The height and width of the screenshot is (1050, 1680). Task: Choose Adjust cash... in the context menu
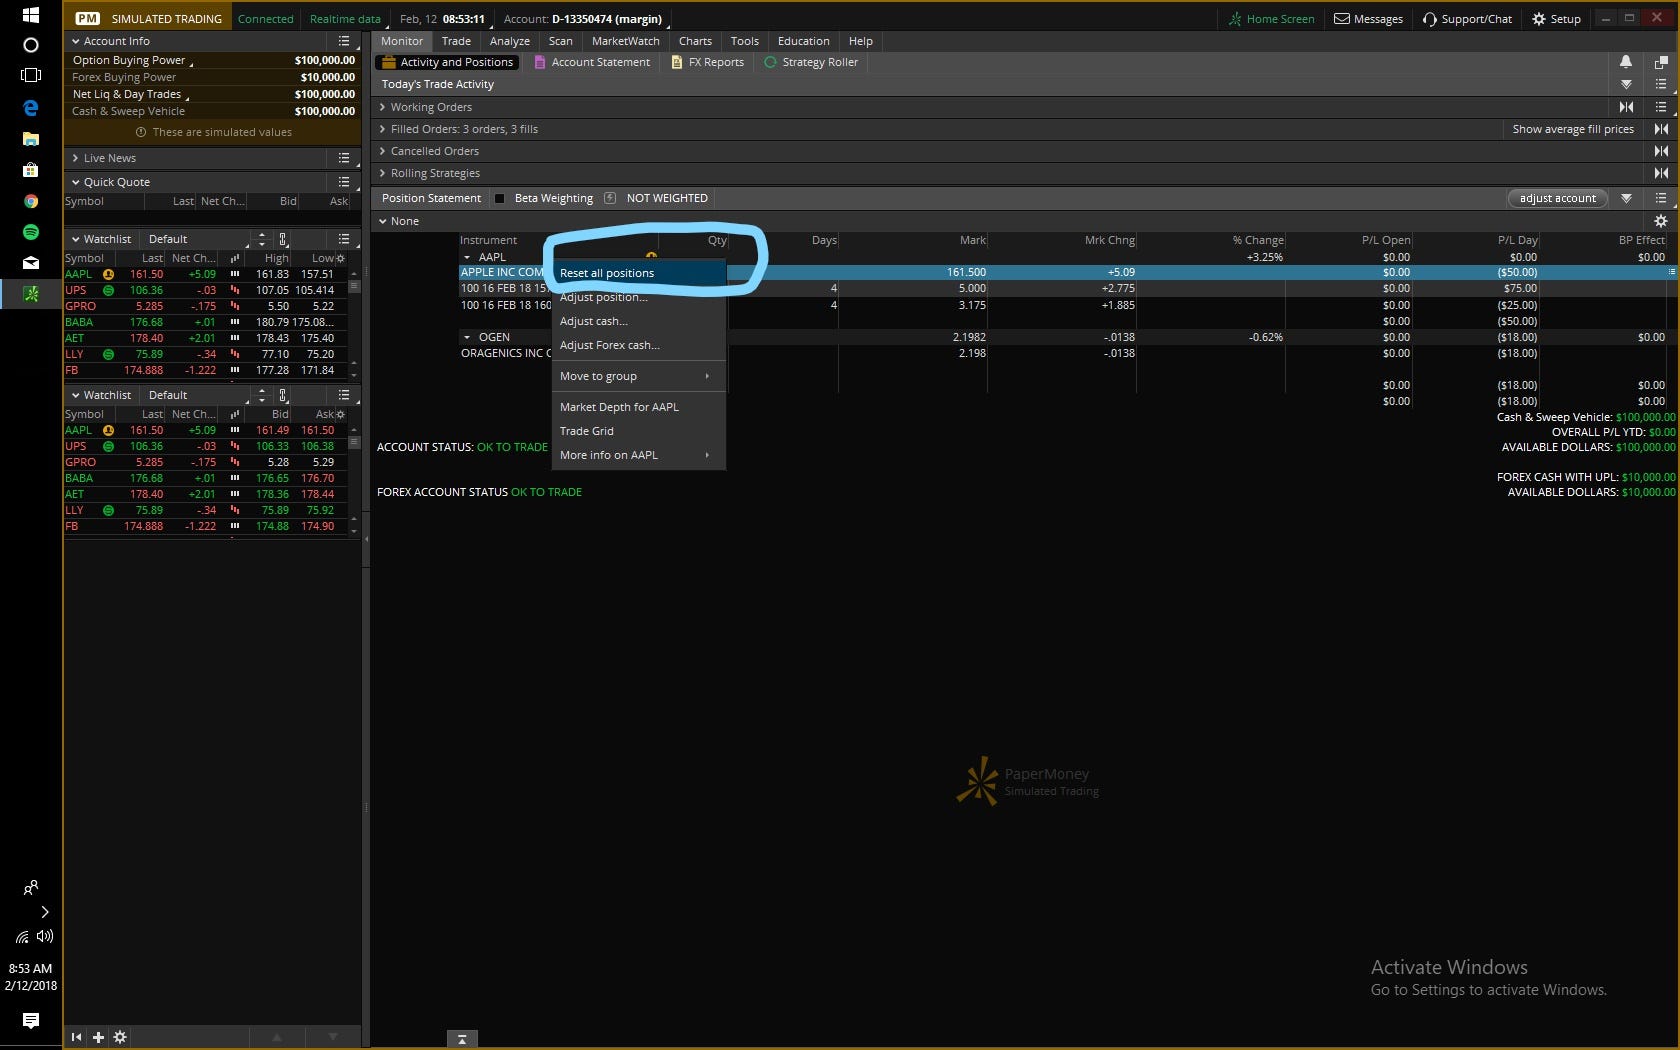[638, 321]
